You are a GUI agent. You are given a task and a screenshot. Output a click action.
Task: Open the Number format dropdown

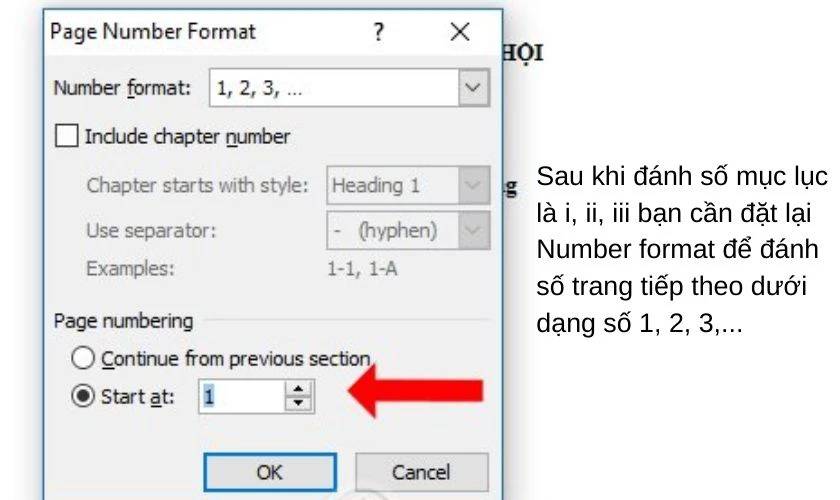[474, 87]
